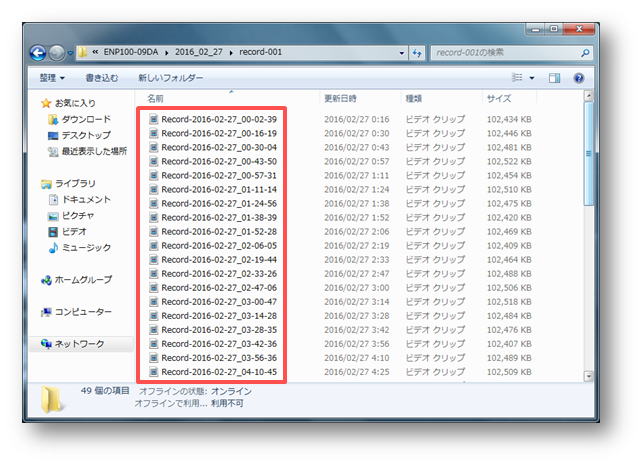Click video icon of Record-2016-02-27_01-38-39

click(x=154, y=217)
